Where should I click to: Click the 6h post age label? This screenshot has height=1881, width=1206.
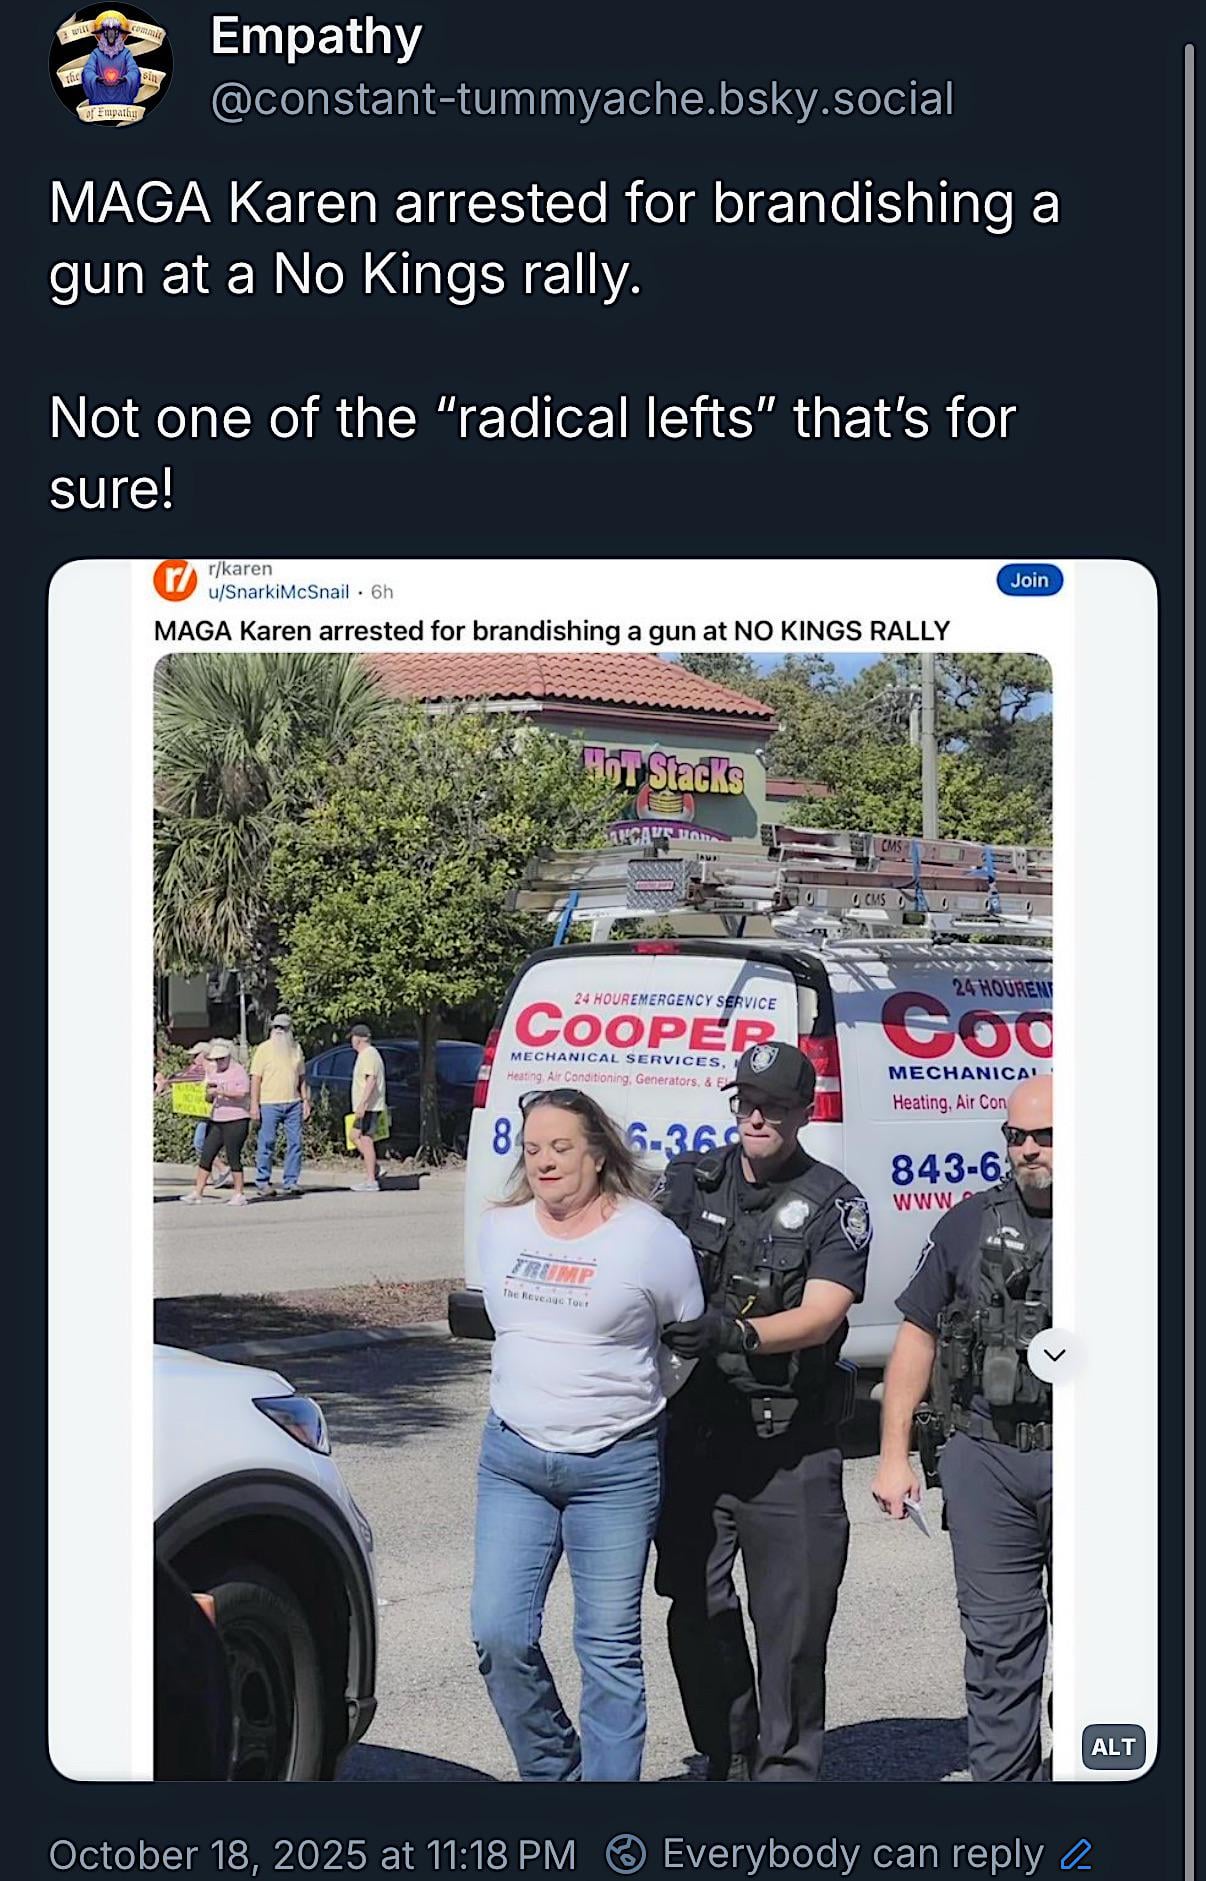(382, 592)
